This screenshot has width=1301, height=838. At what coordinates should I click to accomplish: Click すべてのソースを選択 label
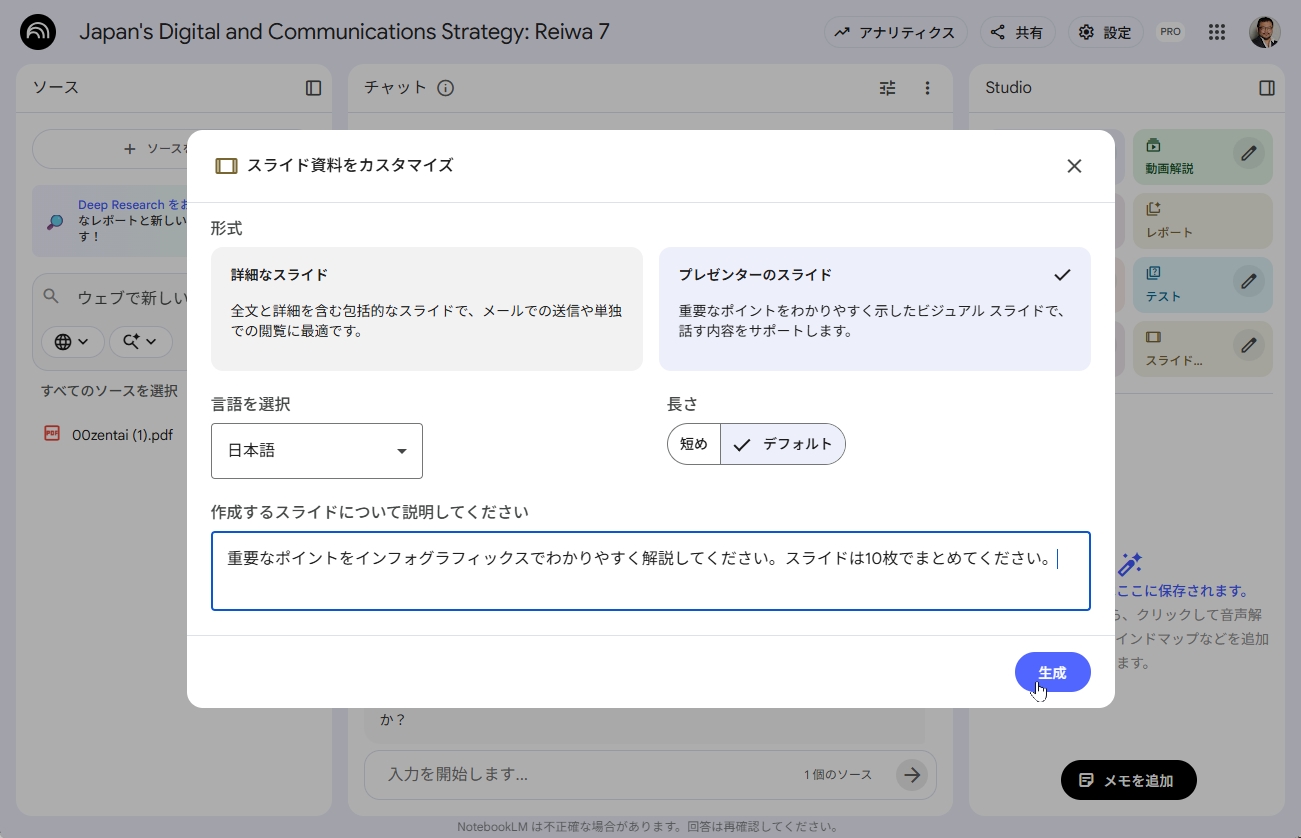pyautogui.click(x=110, y=391)
